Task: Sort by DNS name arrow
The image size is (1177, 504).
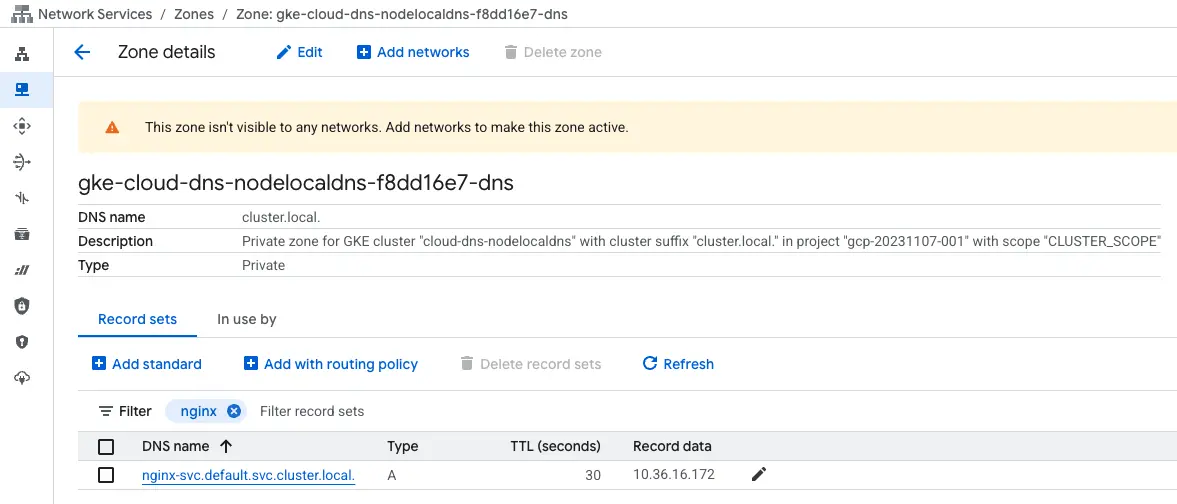Action: [x=226, y=446]
